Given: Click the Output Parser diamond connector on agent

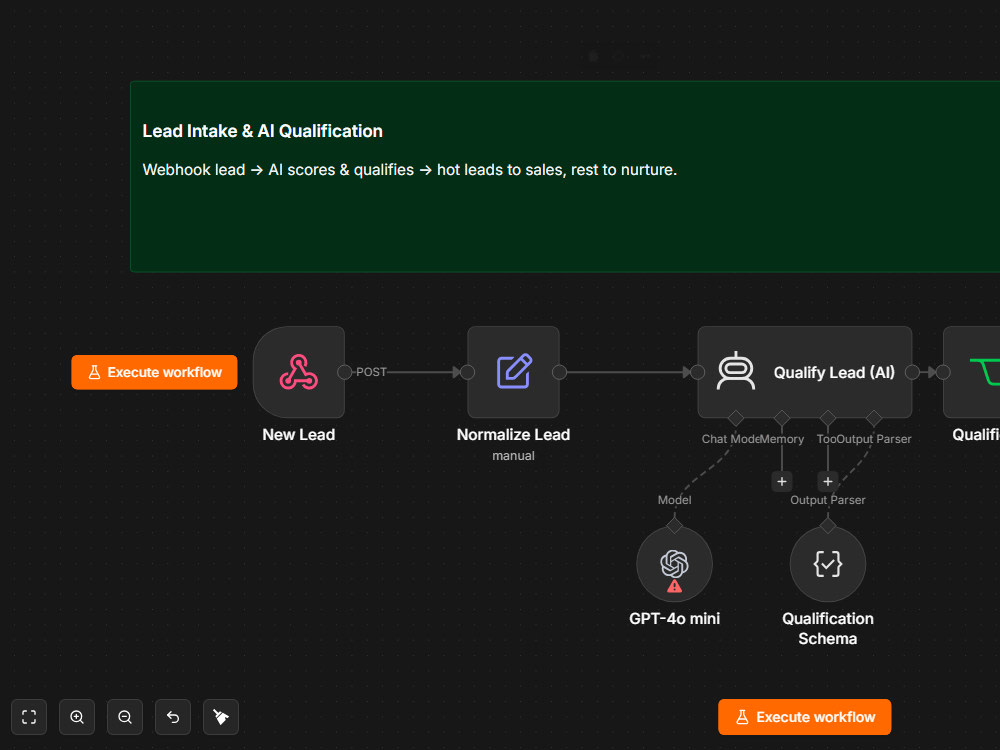Looking at the screenshot, I should pos(874,418).
